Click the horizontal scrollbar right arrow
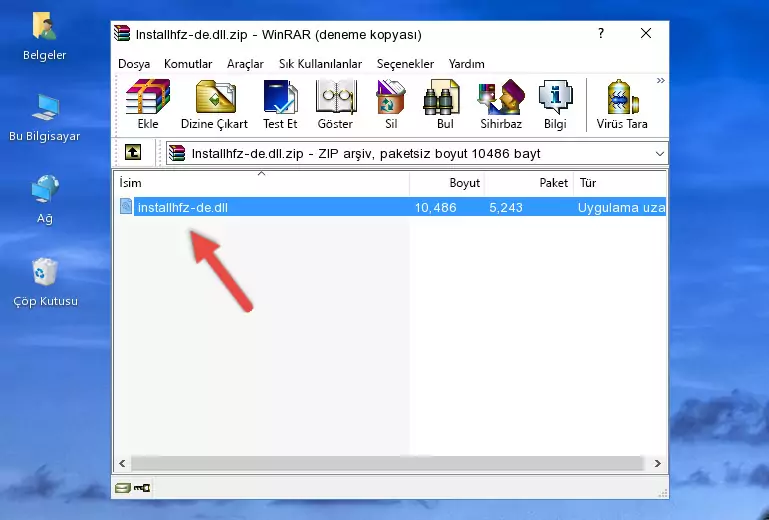Viewport: 769px width, 520px height. point(658,463)
